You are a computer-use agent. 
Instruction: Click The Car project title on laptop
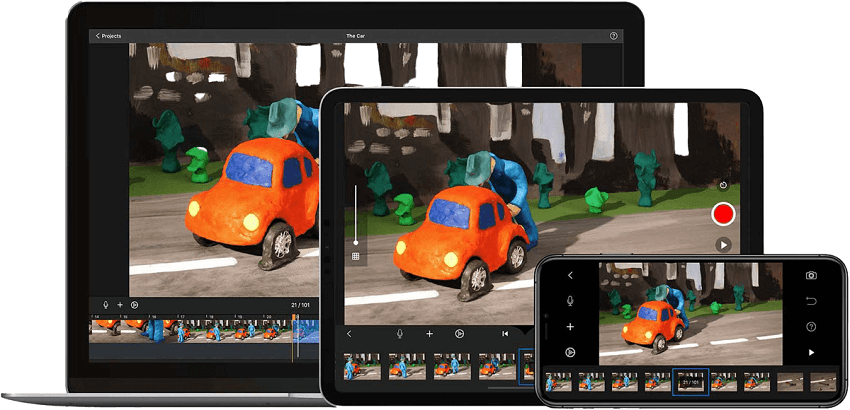[356, 36]
